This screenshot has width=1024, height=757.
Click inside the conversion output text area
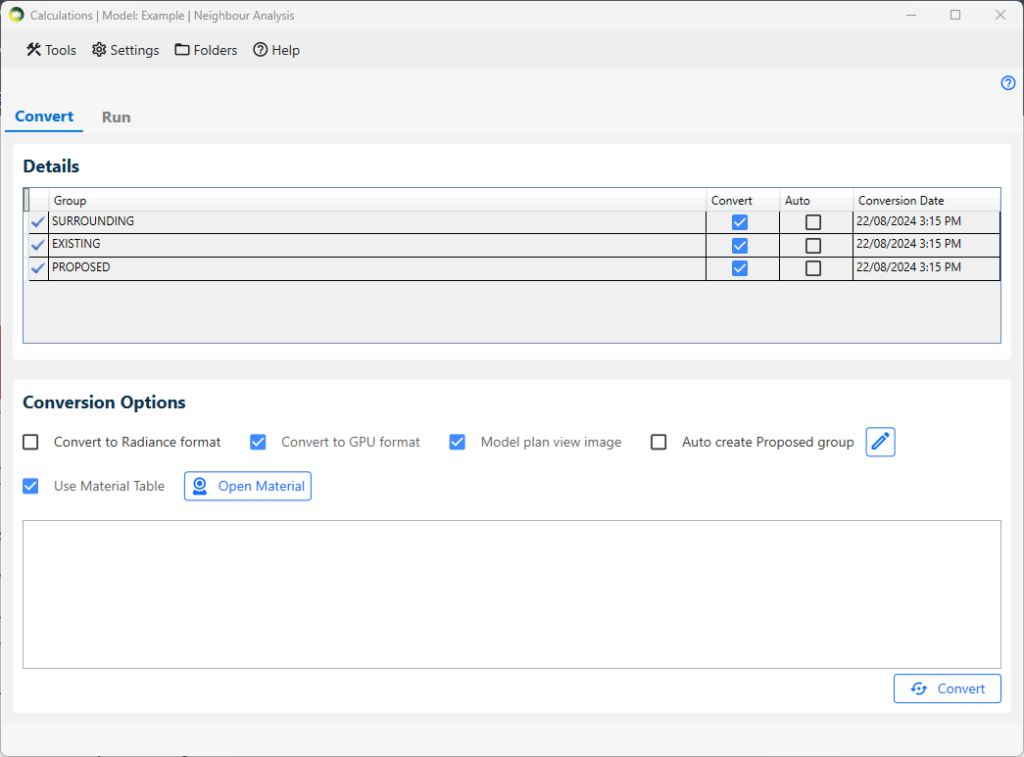pos(511,594)
